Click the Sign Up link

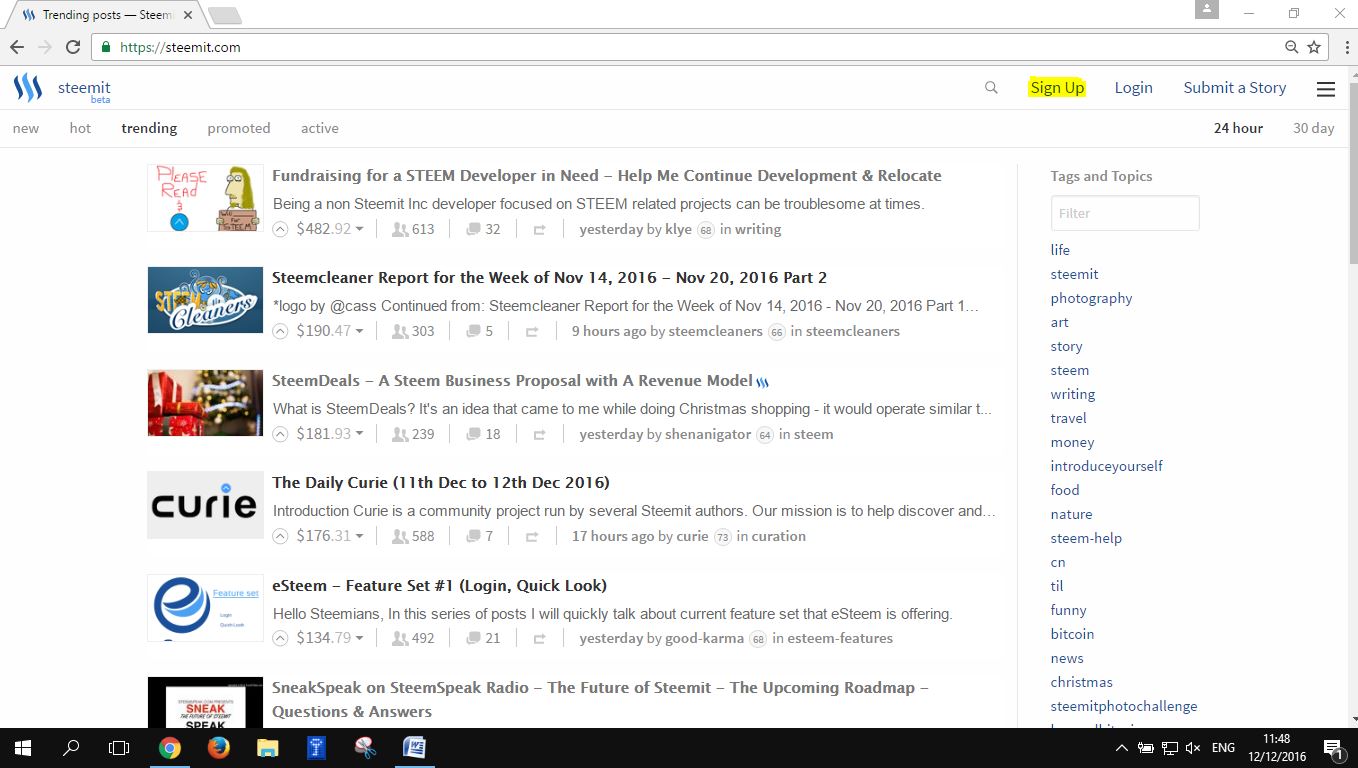[1057, 88]
